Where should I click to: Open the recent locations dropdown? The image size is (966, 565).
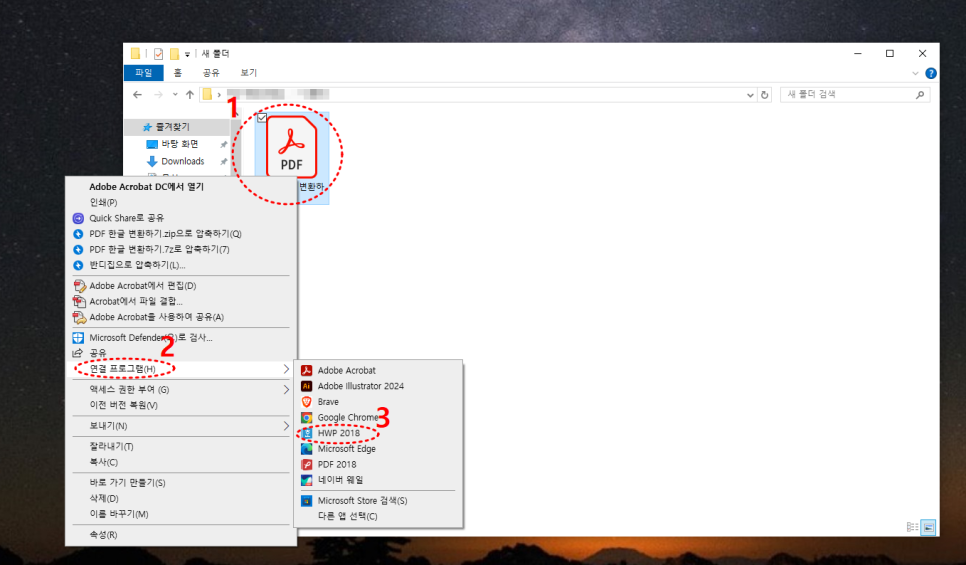click(175, 94)
